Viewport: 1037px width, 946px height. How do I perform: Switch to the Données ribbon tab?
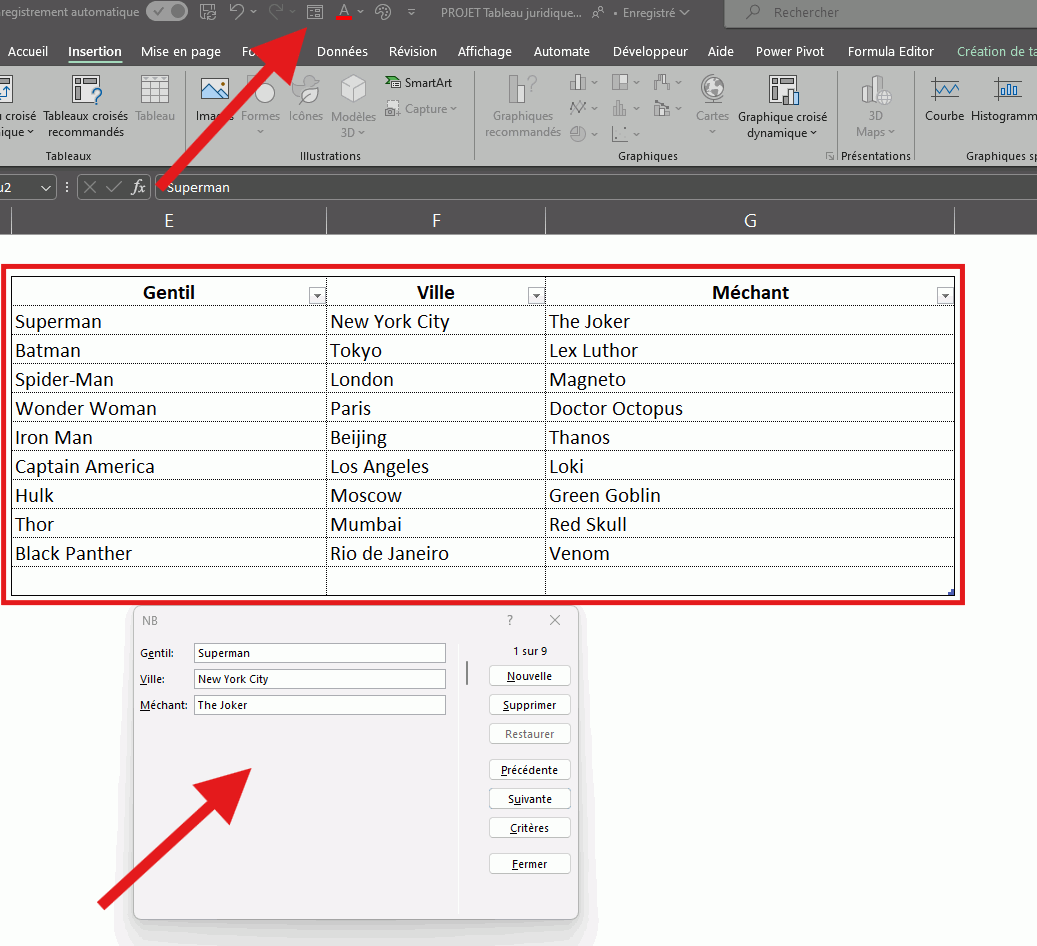coord(342,51)
